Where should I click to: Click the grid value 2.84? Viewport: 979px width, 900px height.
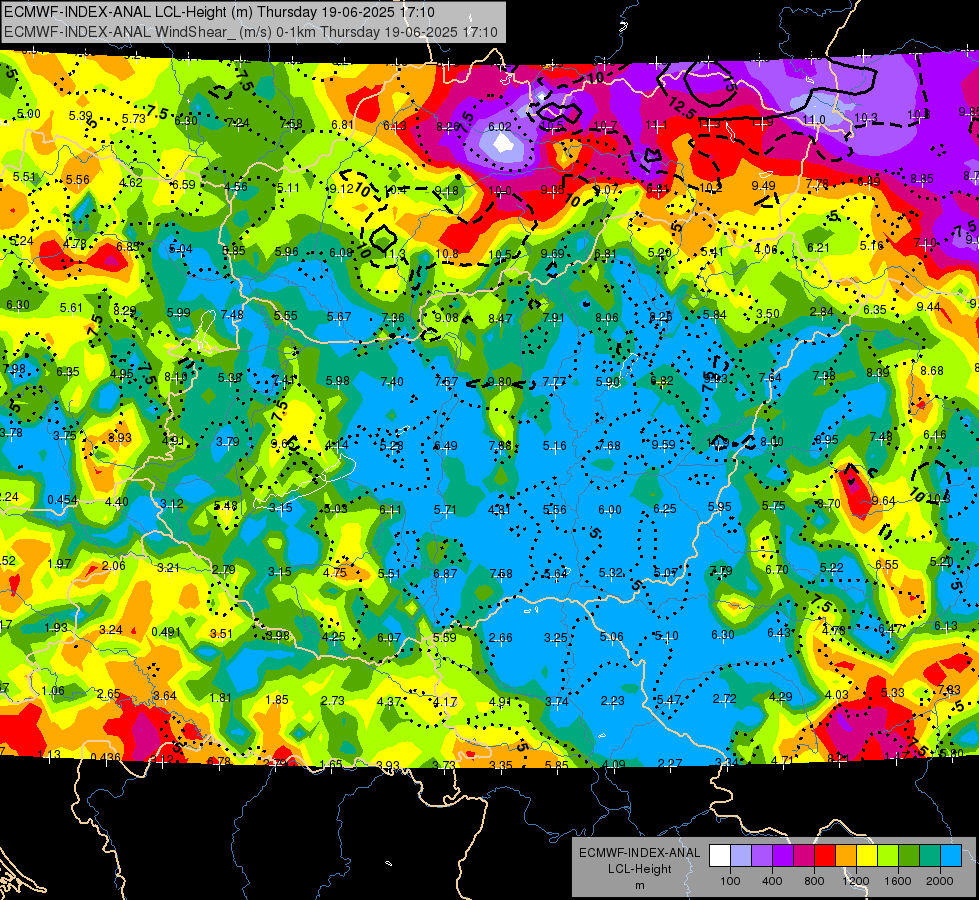click(822, 312)
